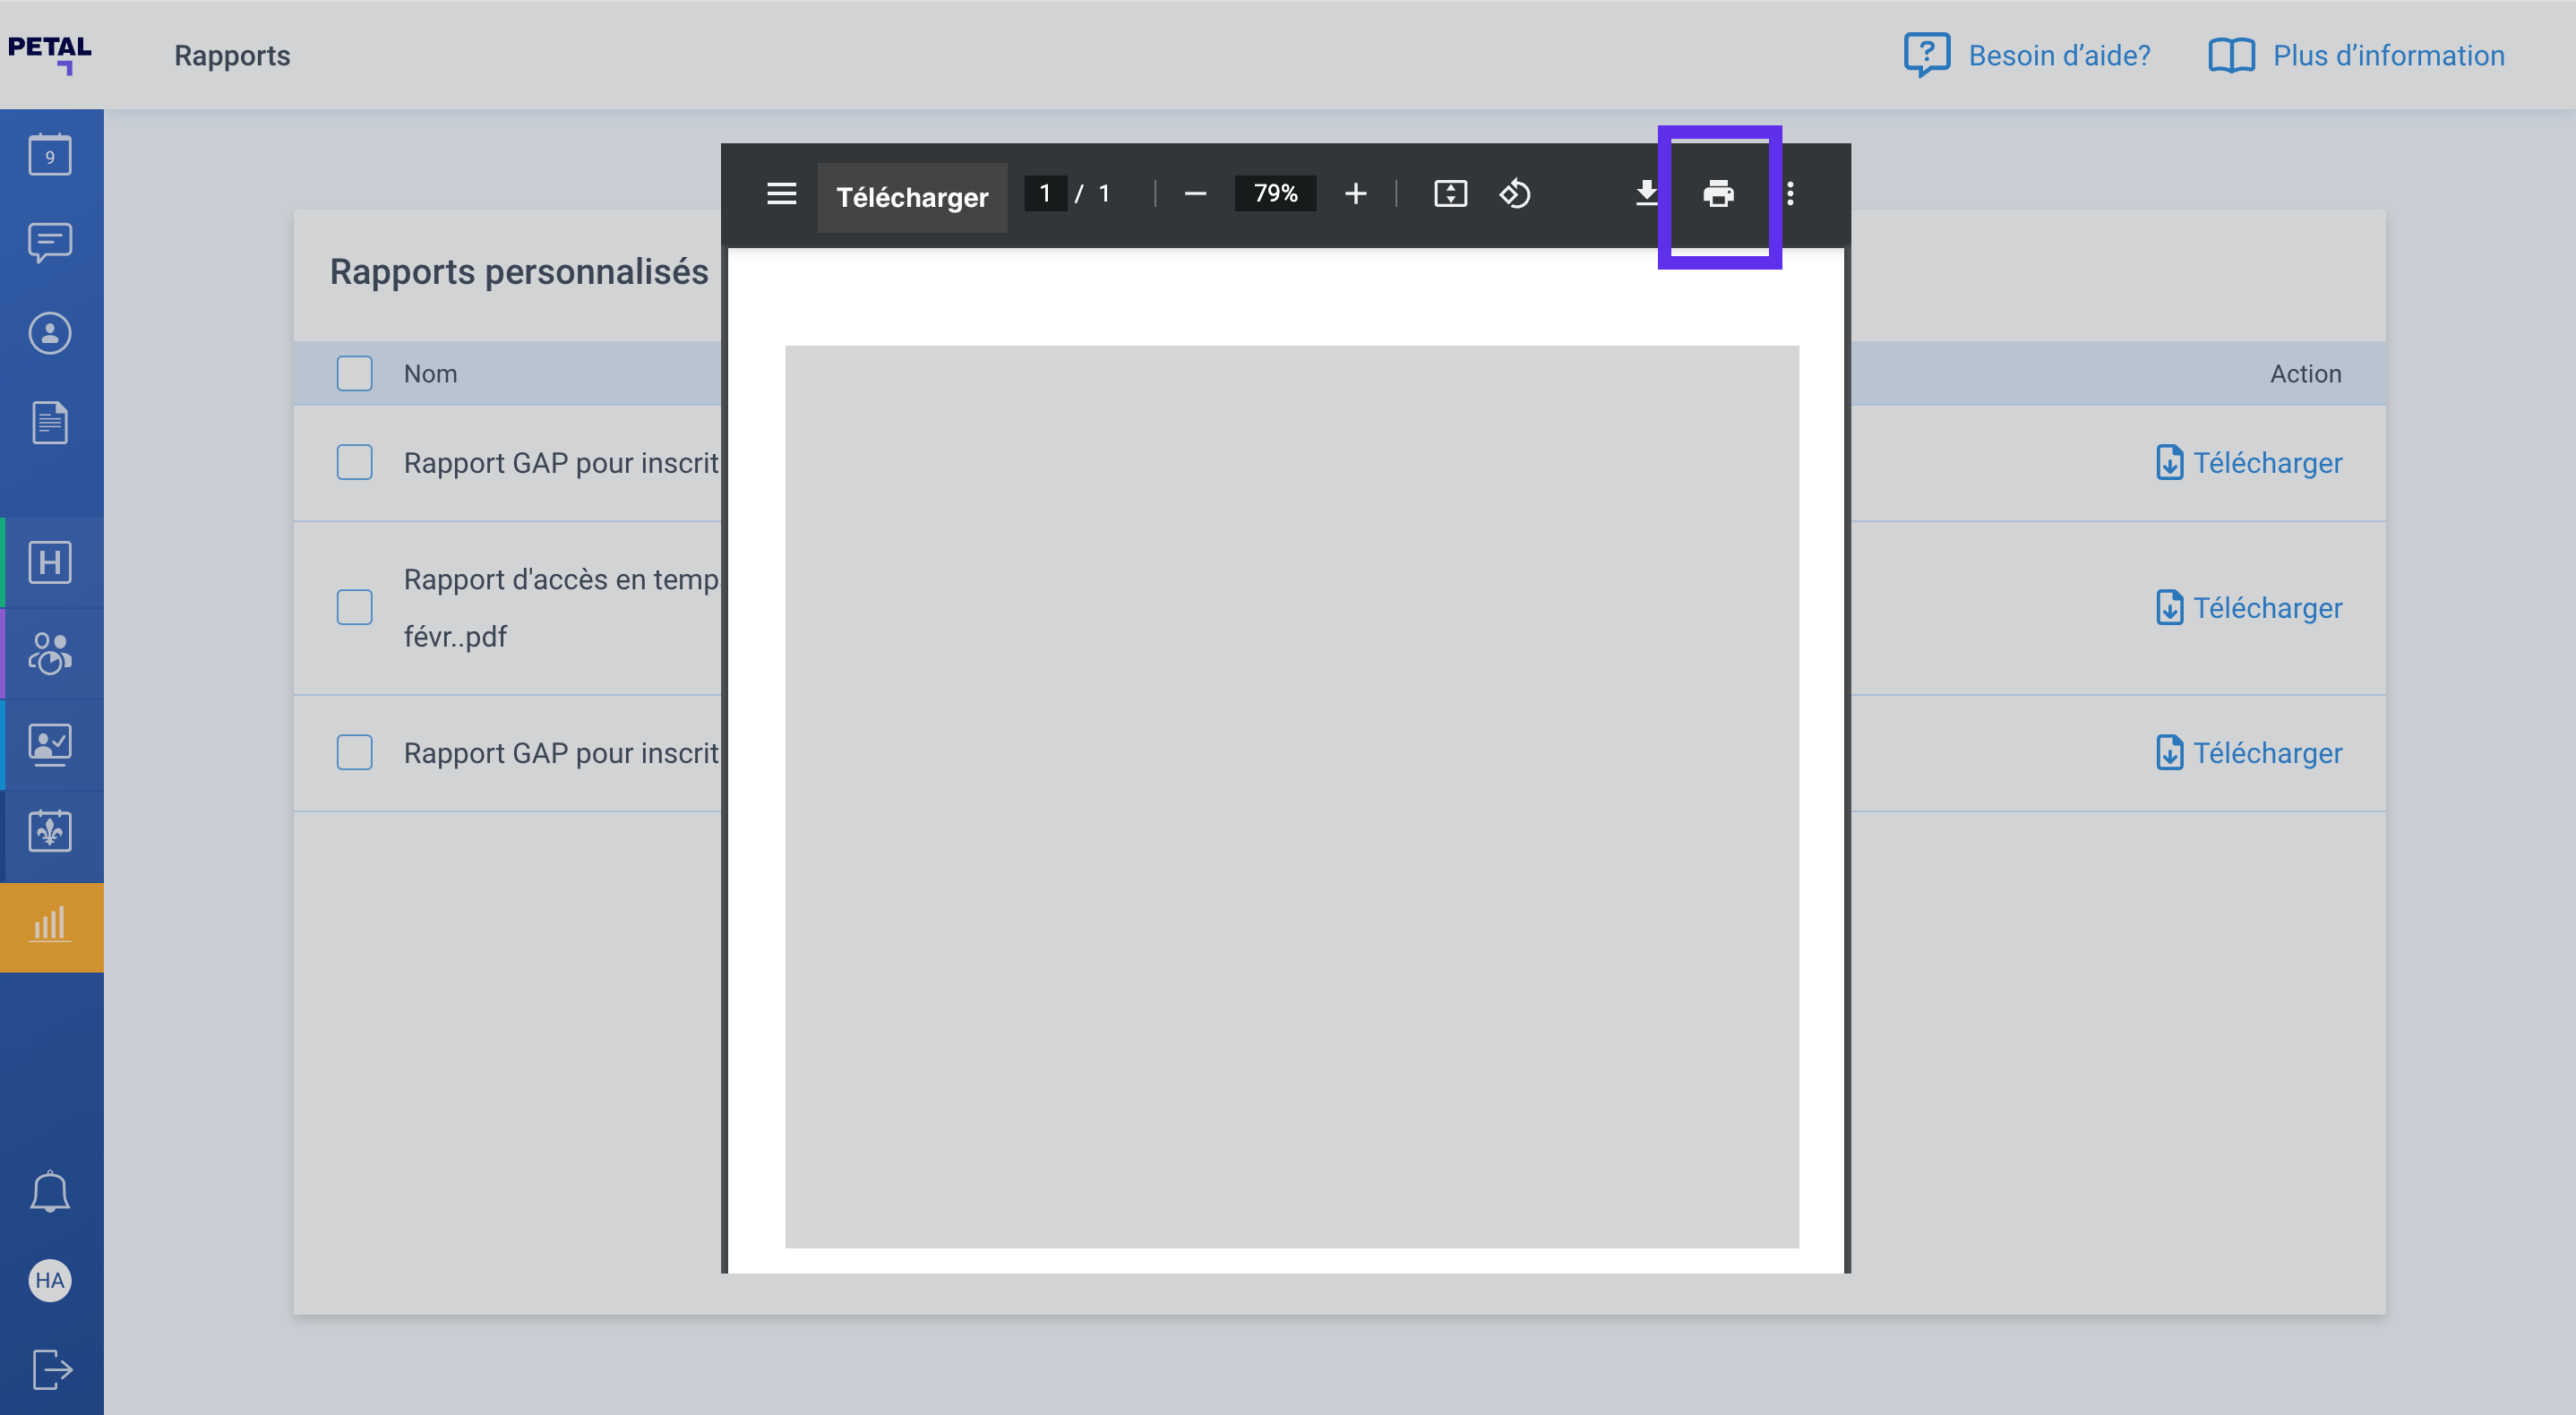Open the documents icon in sidebar
This screenshot has width=2576, height=1415.
coord(50,422)
